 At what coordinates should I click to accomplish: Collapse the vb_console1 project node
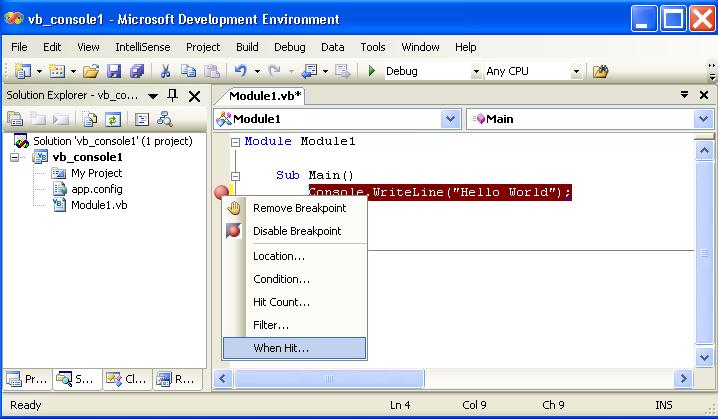(15, 157)
